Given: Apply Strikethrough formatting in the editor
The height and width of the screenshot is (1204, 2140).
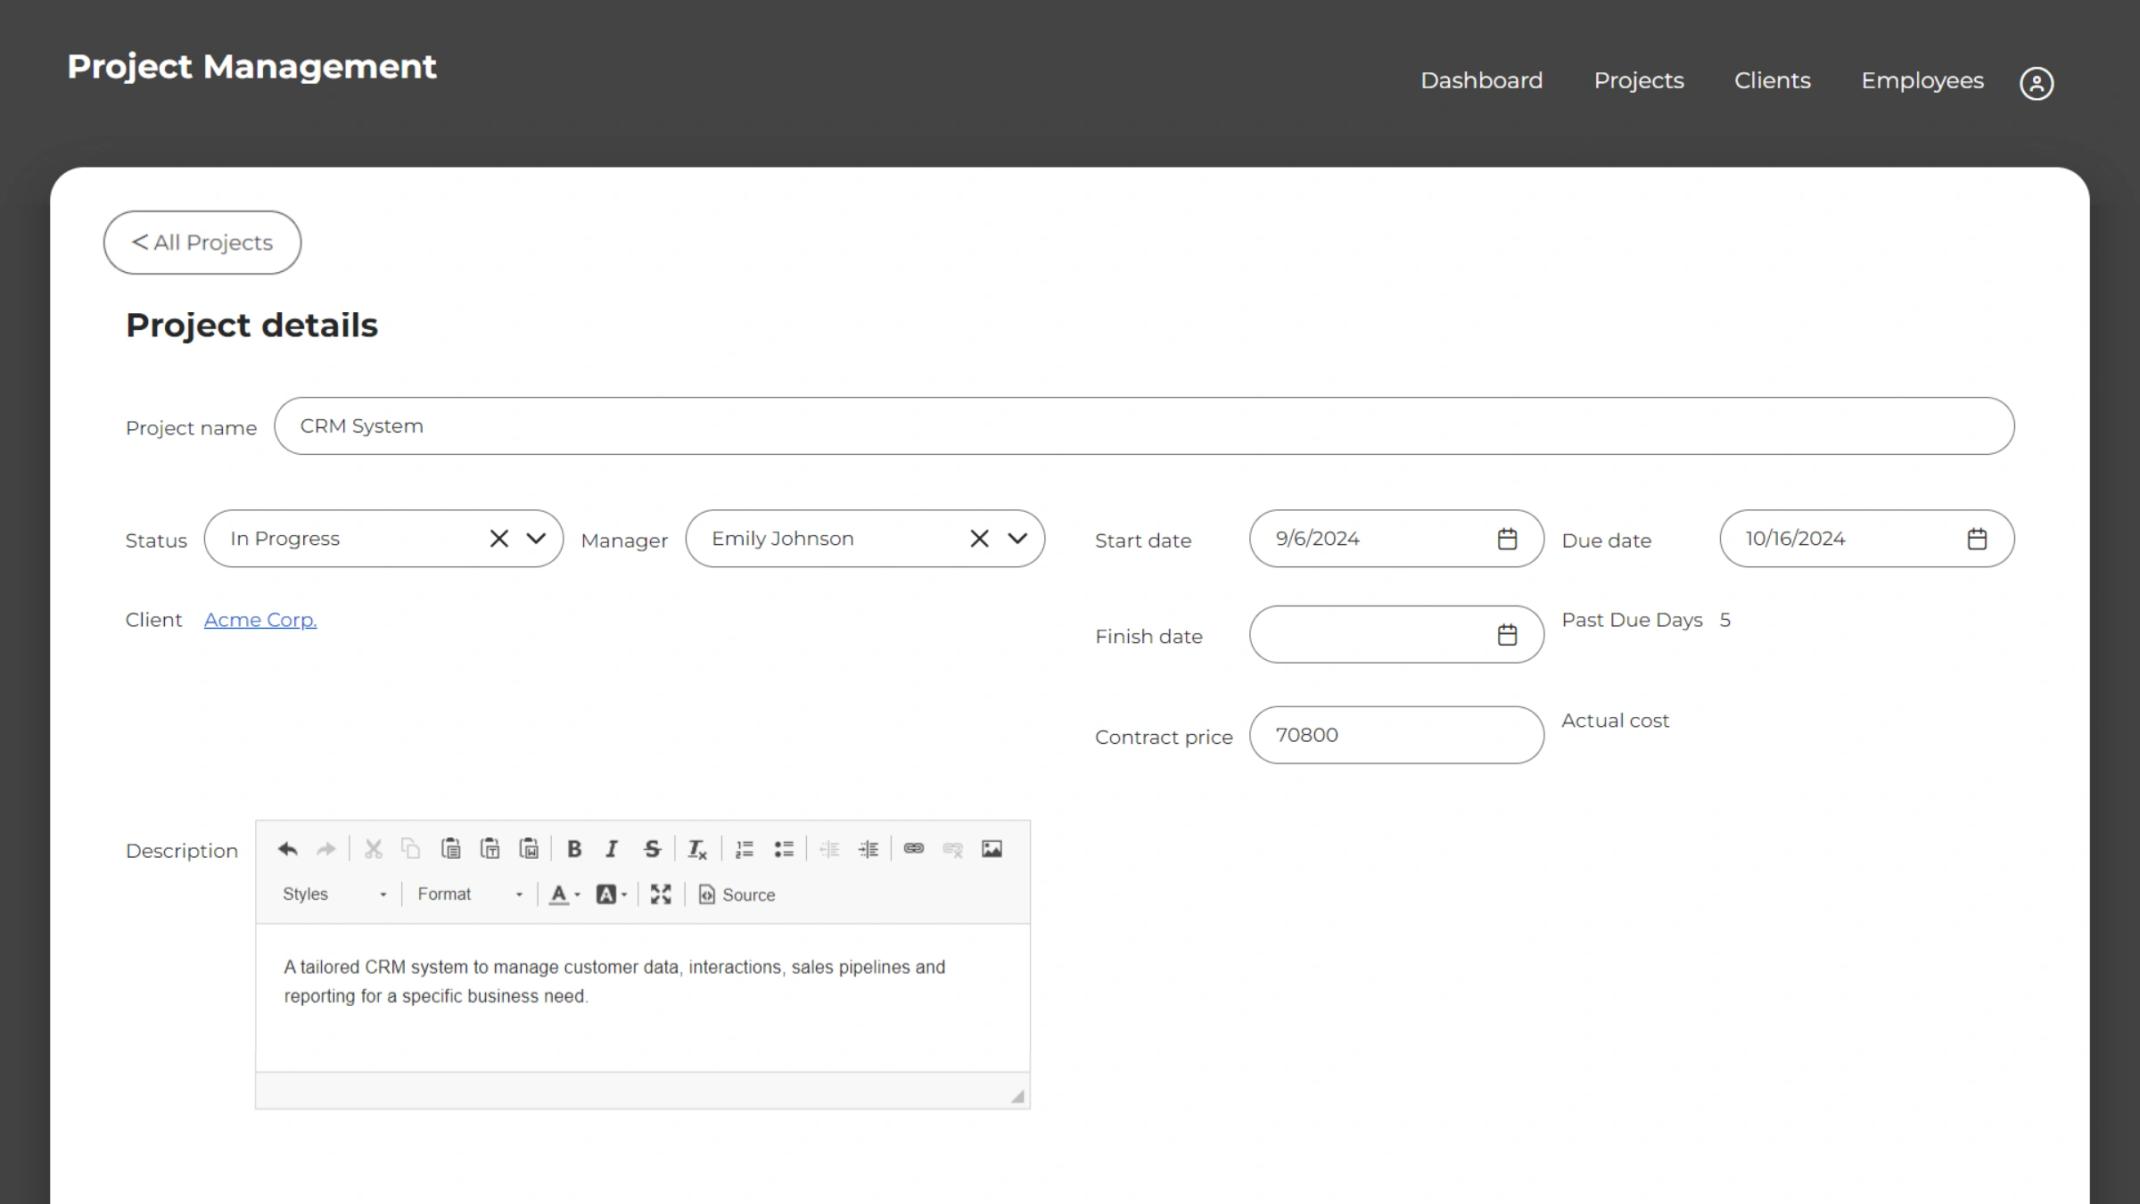Looking at the screenshot, I should coord(652,849).
